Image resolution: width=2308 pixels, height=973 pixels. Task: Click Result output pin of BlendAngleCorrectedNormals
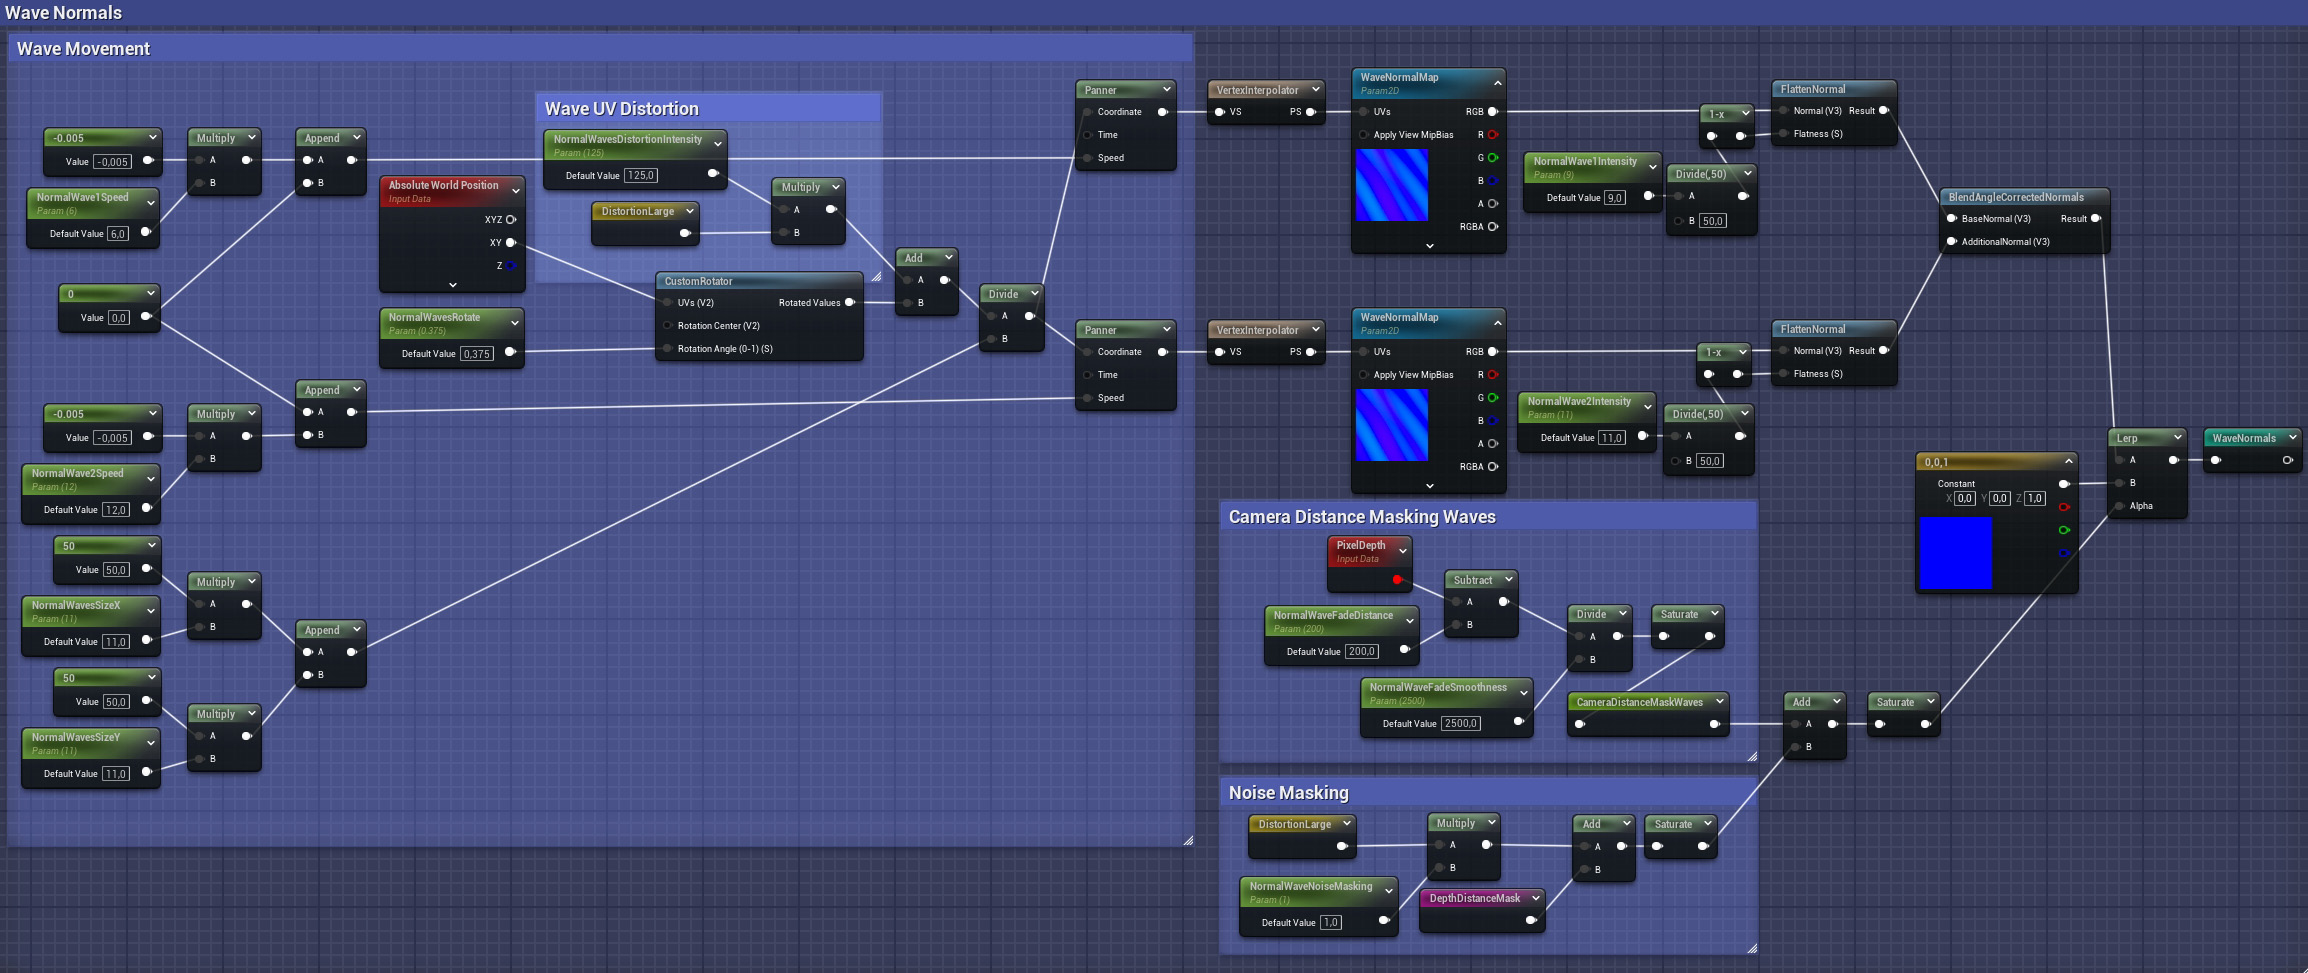(2096, 219)
